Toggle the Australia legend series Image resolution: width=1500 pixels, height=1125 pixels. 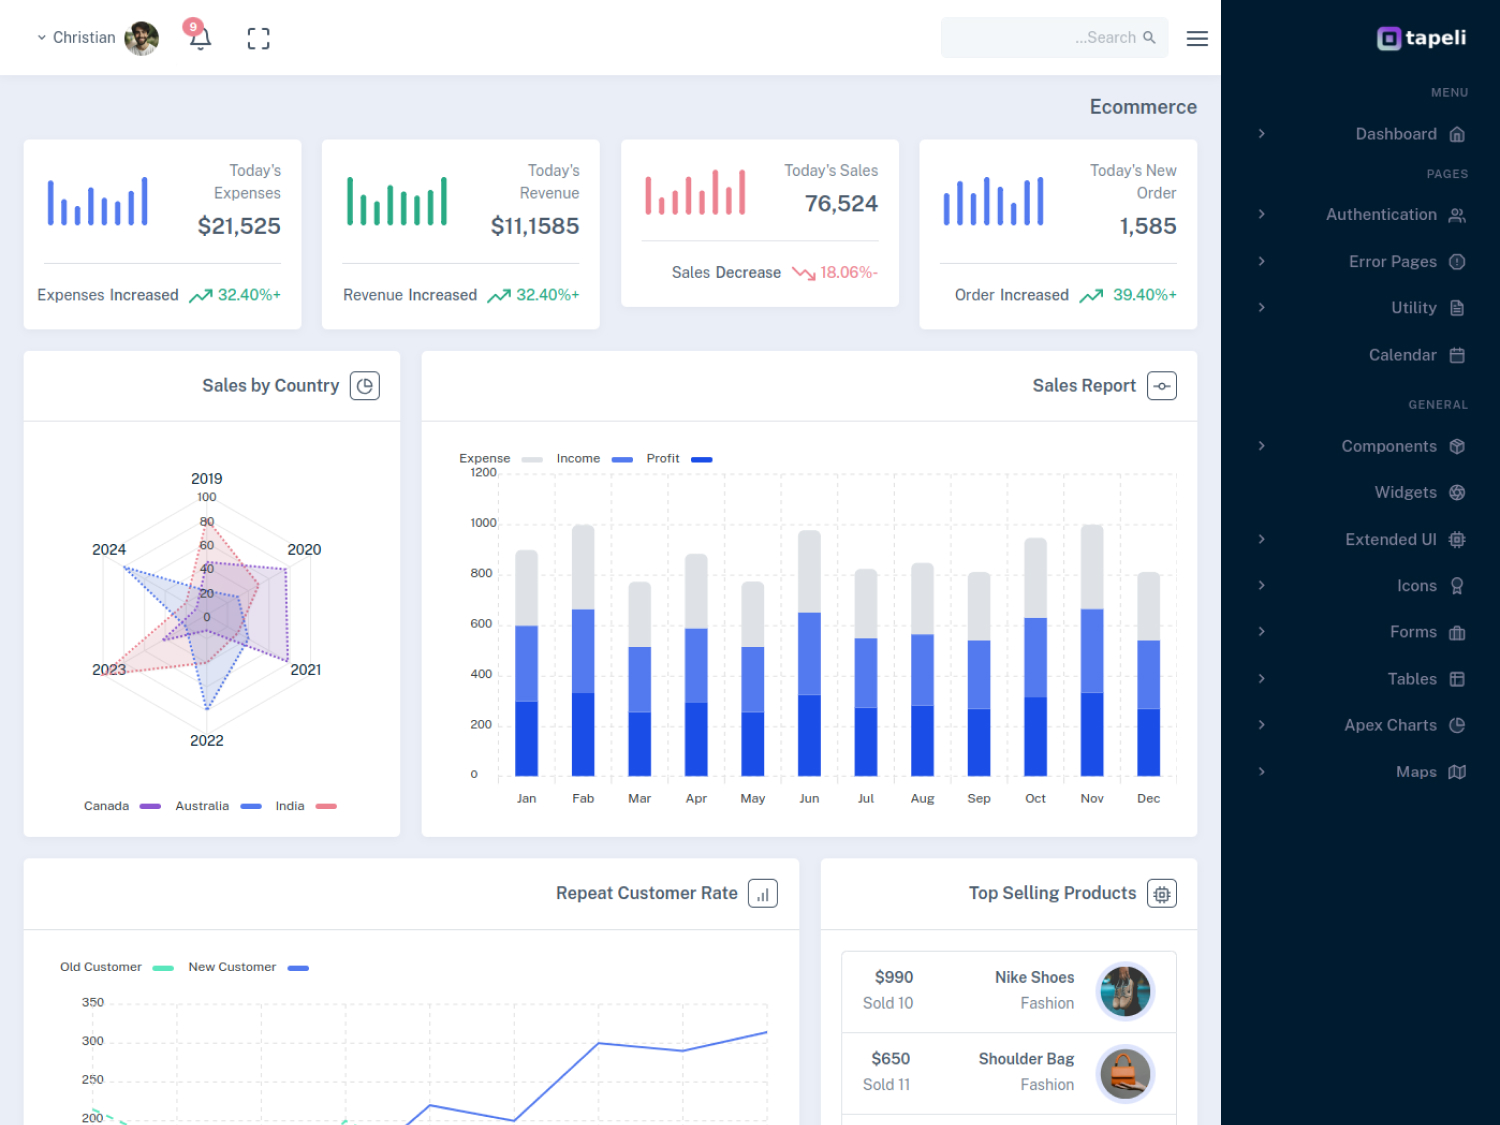click(218, 806)
